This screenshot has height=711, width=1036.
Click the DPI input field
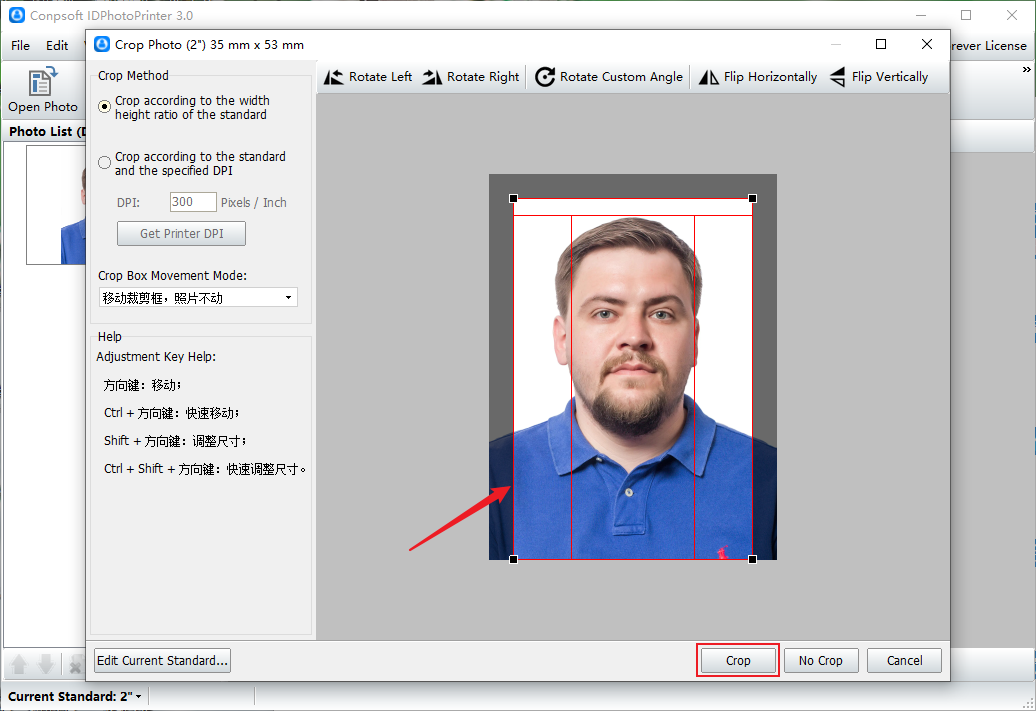click(193, 202)
